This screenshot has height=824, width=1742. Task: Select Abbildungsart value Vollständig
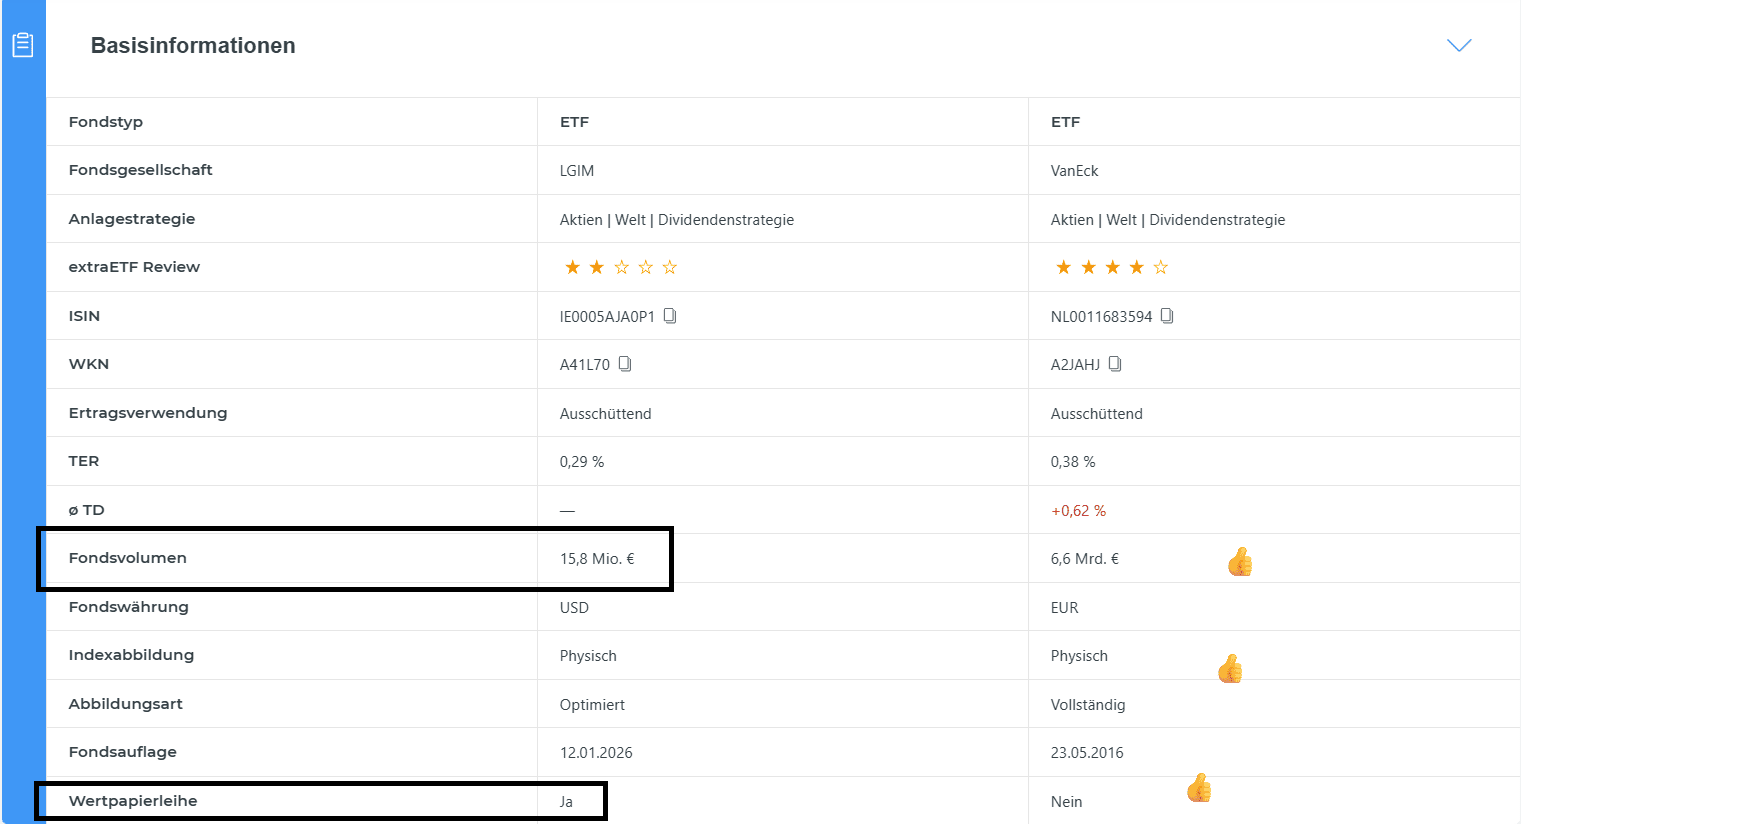[1088, 705]
